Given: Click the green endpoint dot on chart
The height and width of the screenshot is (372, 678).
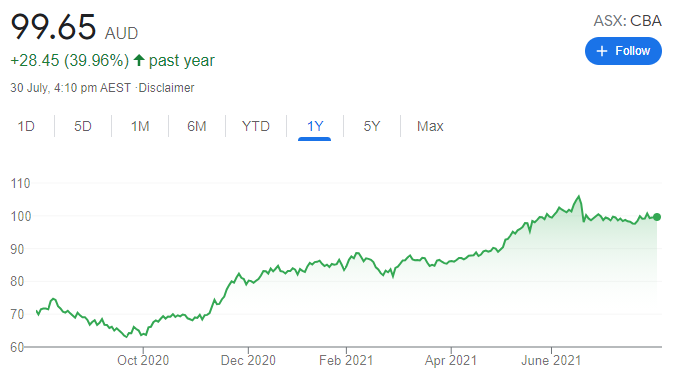Looking at the screenshot, I should coord(657,217).
